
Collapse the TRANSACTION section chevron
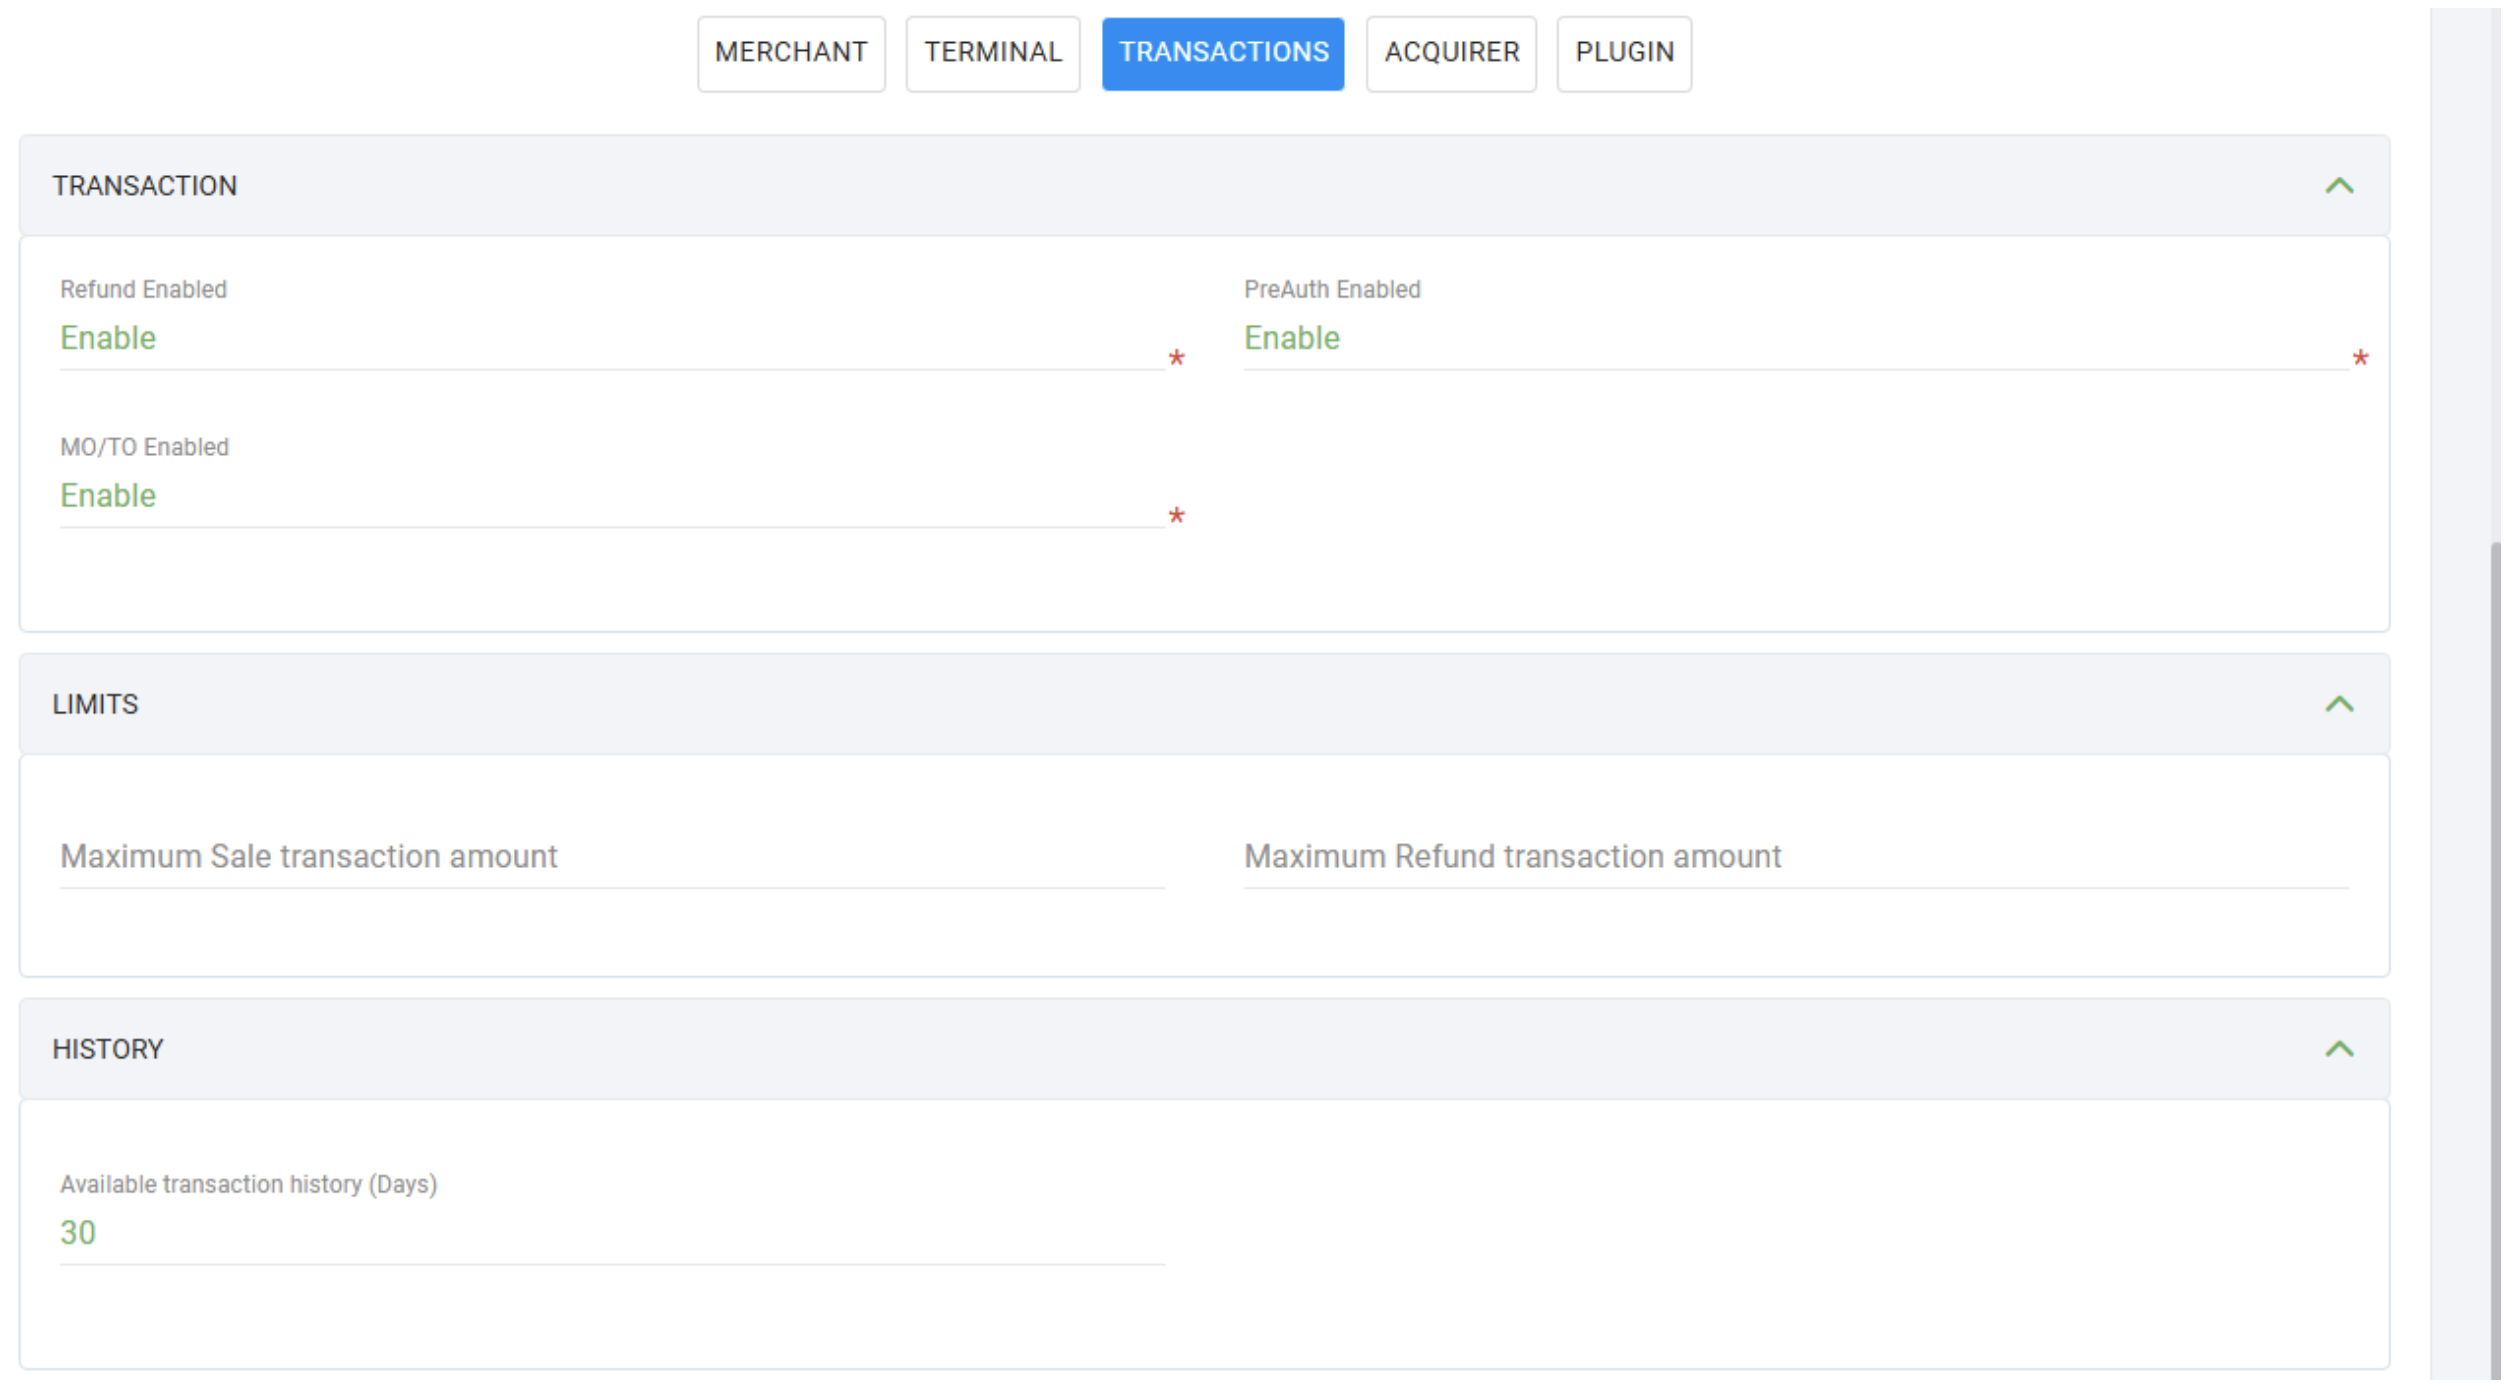point(2338,187)
